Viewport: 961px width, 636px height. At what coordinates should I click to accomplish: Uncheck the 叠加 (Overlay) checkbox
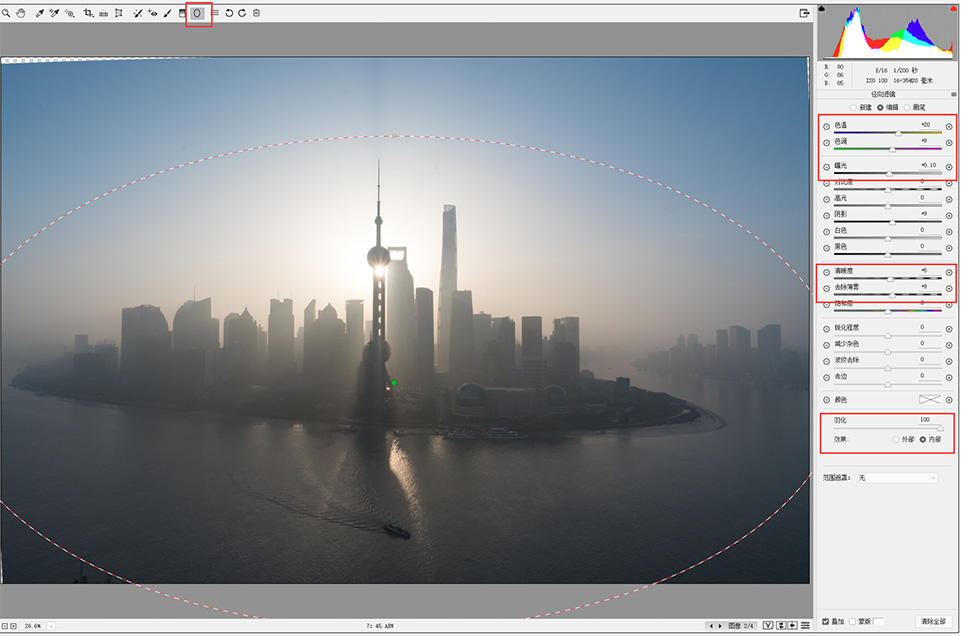click(826, 621)
